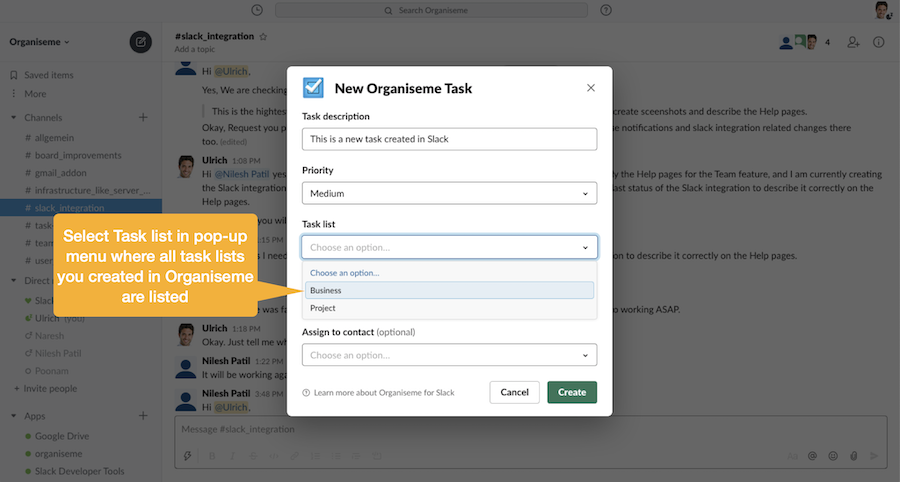
Task: Open the Priority dropdown set to Medium
Action: (x=449, y=193)
